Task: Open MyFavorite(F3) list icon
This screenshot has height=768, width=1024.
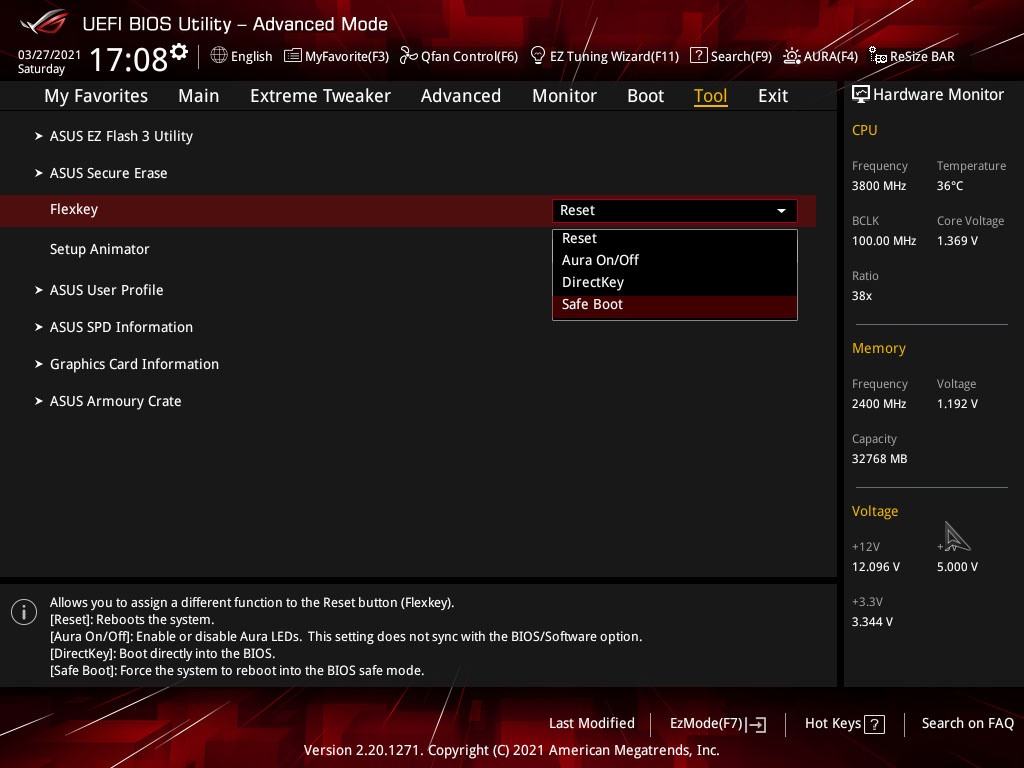Action: click(x=293, y=56)
